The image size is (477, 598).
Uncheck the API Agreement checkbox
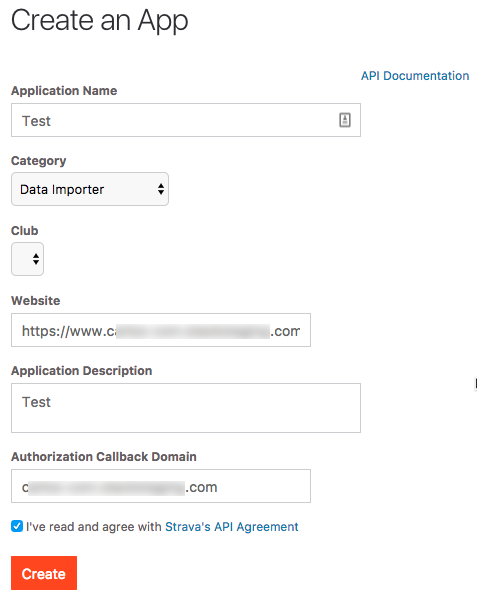point(17,526)
